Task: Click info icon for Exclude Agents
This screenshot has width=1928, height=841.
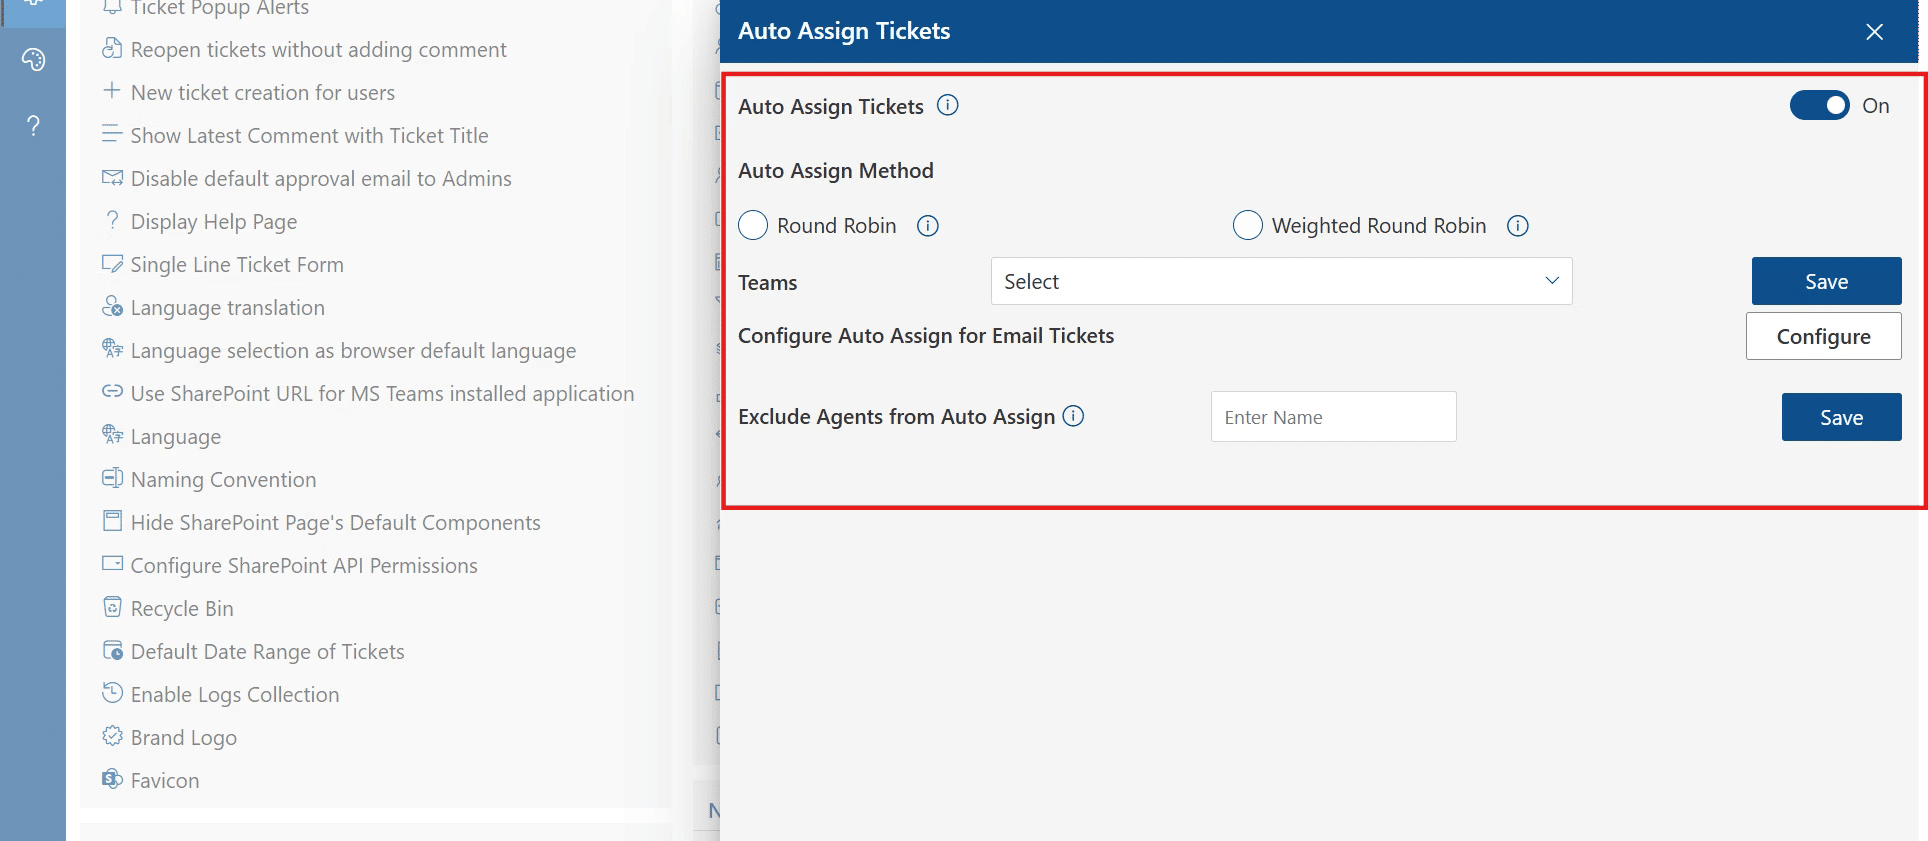Action: pyautogui.click(x=1073, y=416)
